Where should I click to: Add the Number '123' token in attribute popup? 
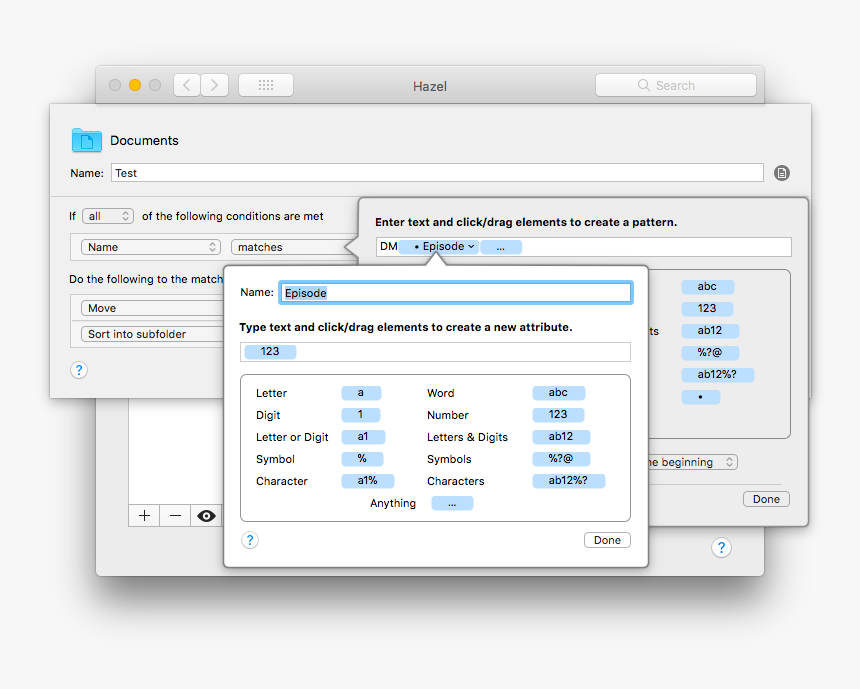click(x=558, y=415)
